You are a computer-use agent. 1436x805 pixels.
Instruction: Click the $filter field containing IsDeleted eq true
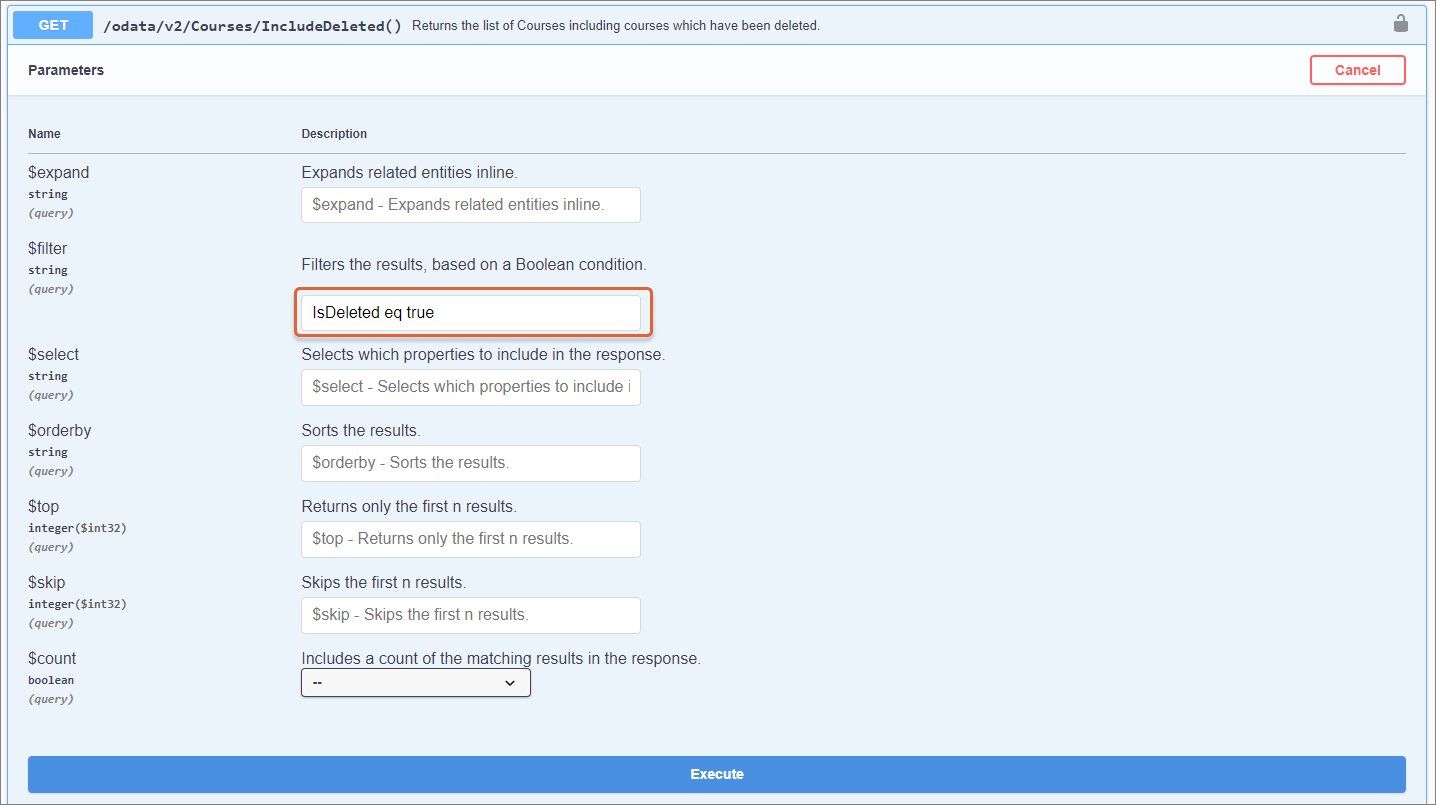(x=470, y=313)
